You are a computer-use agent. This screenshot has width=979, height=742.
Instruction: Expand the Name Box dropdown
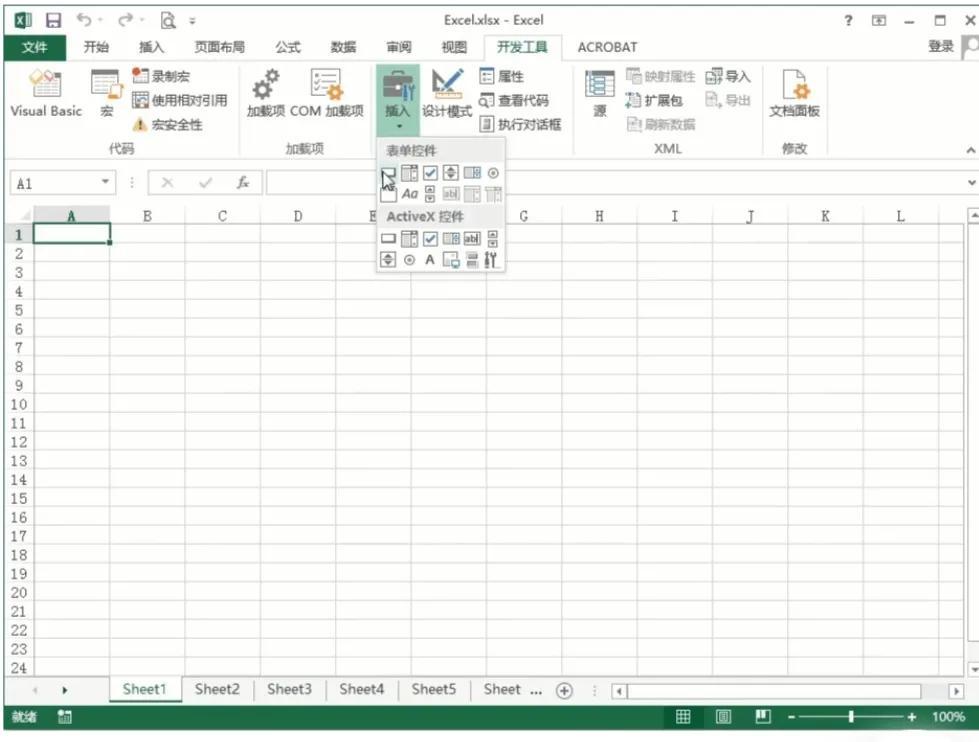coord(106,182)
